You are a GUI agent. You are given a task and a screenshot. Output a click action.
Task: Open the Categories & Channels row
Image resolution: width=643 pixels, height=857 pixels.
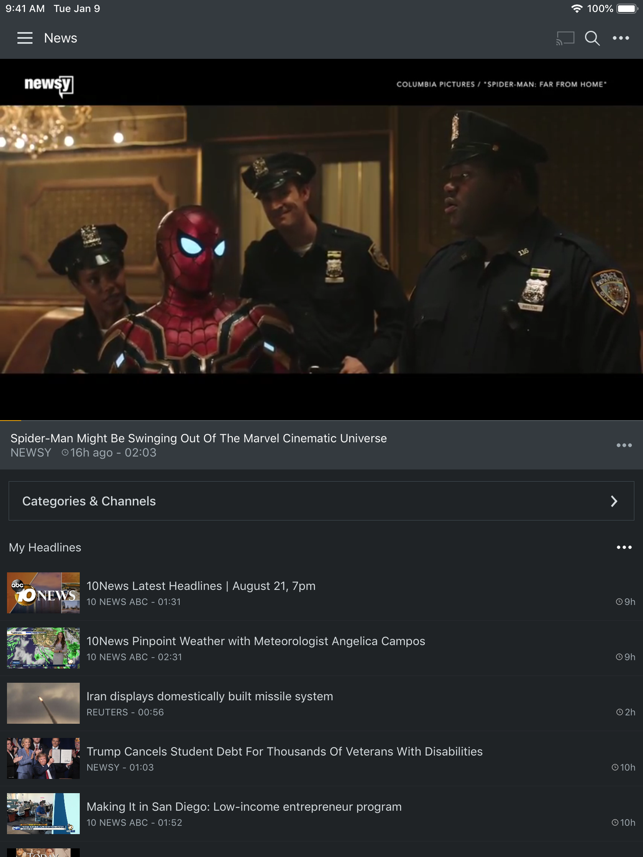point(322,501)
